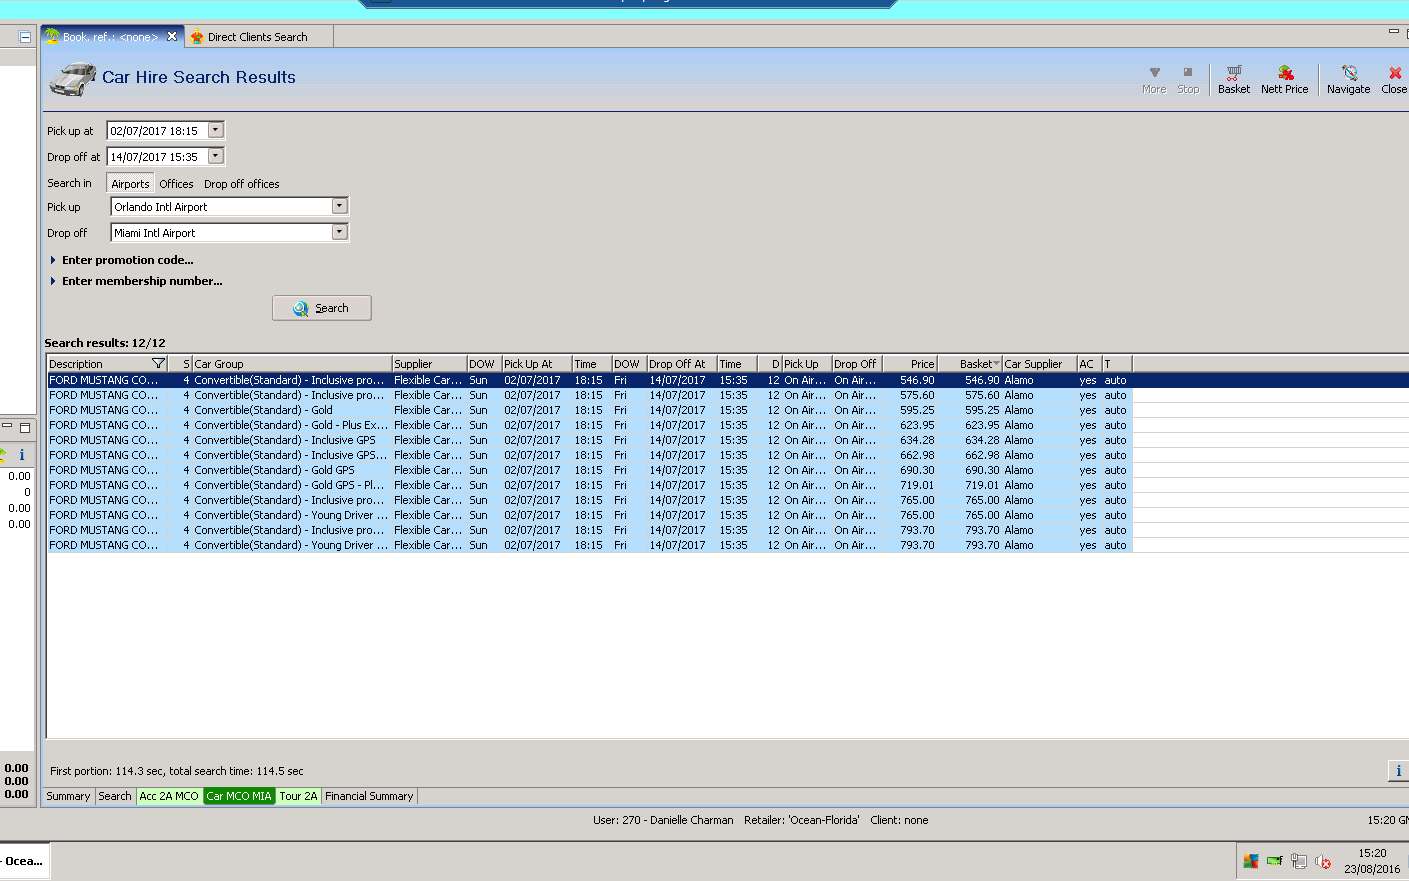
Task: Click the muted volume tray icon
Action: tap(1323, 860)
